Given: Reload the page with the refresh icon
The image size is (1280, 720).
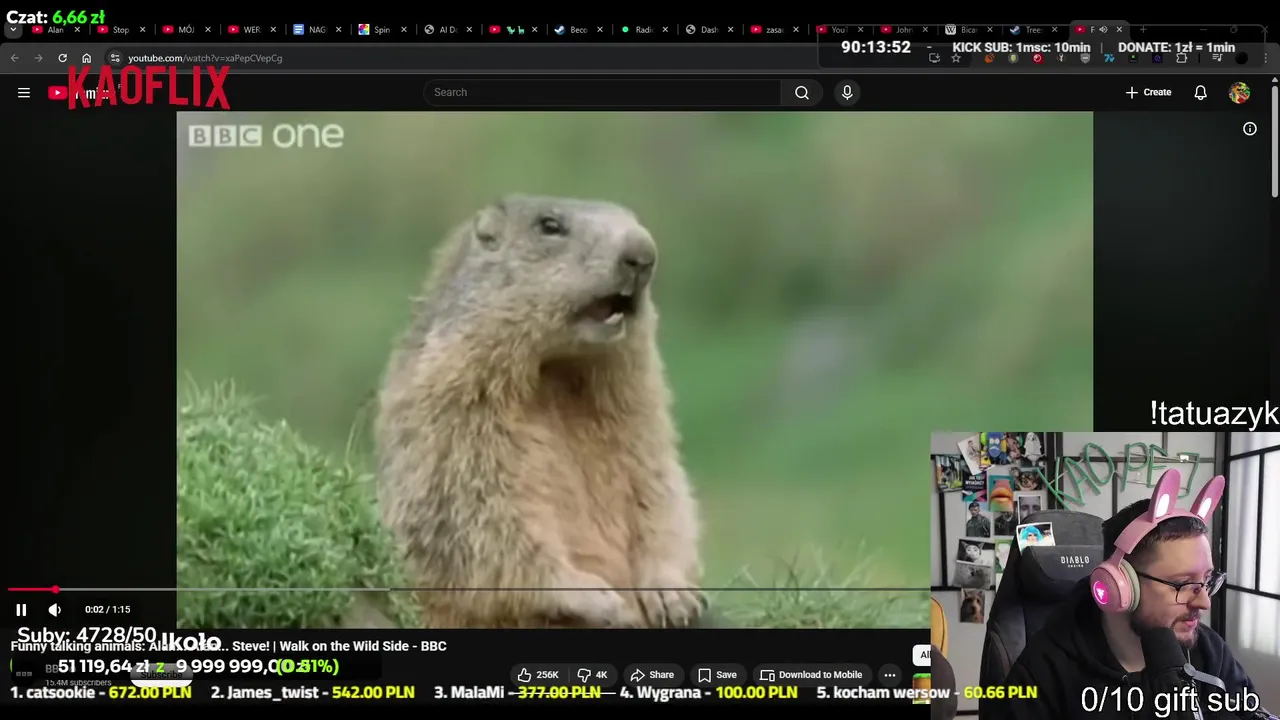Looking at the screenshot, I should tap(62, 58).
